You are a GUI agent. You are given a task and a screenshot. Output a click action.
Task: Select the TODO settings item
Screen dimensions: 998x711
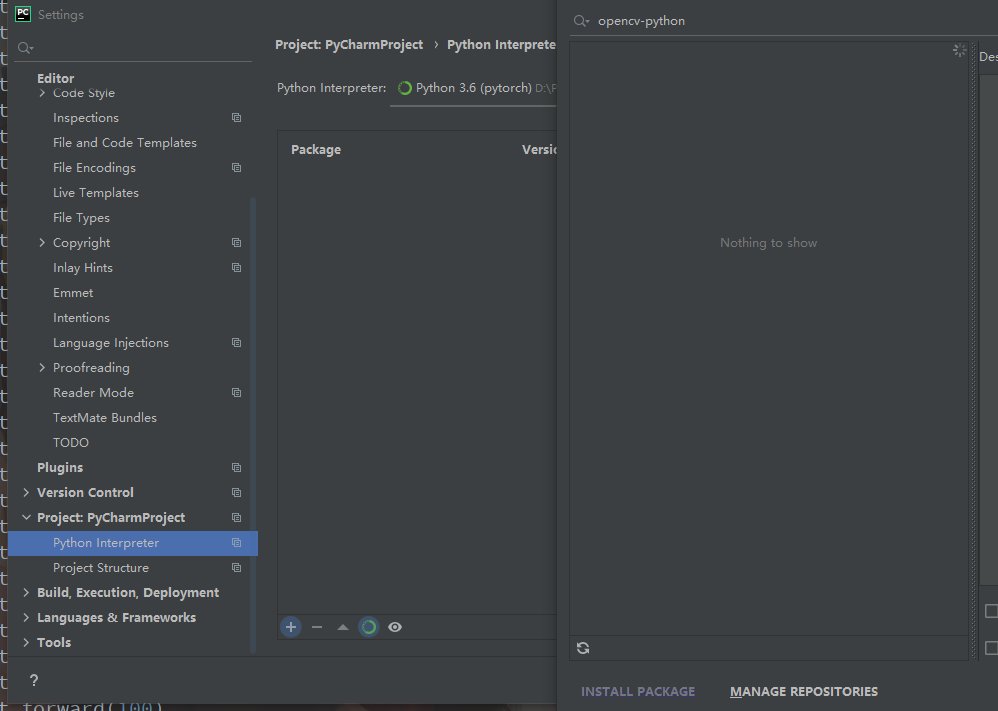coord(71,442)
